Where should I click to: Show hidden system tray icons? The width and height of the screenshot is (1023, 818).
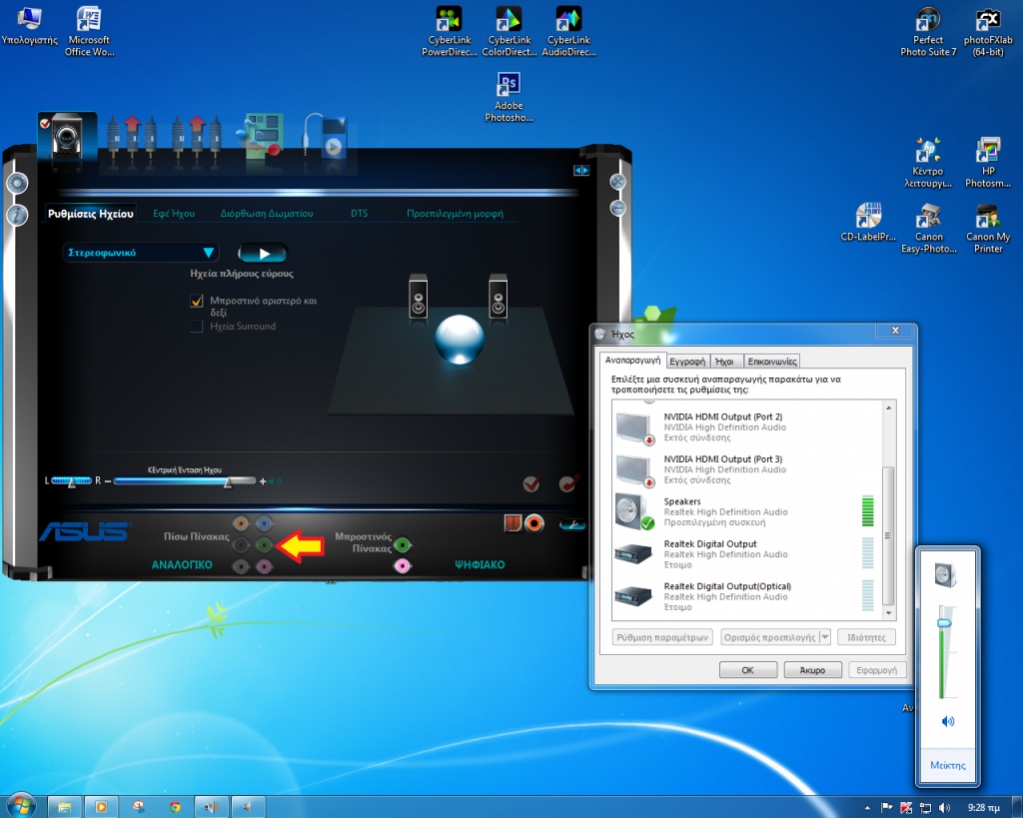[x=867, y=808]
